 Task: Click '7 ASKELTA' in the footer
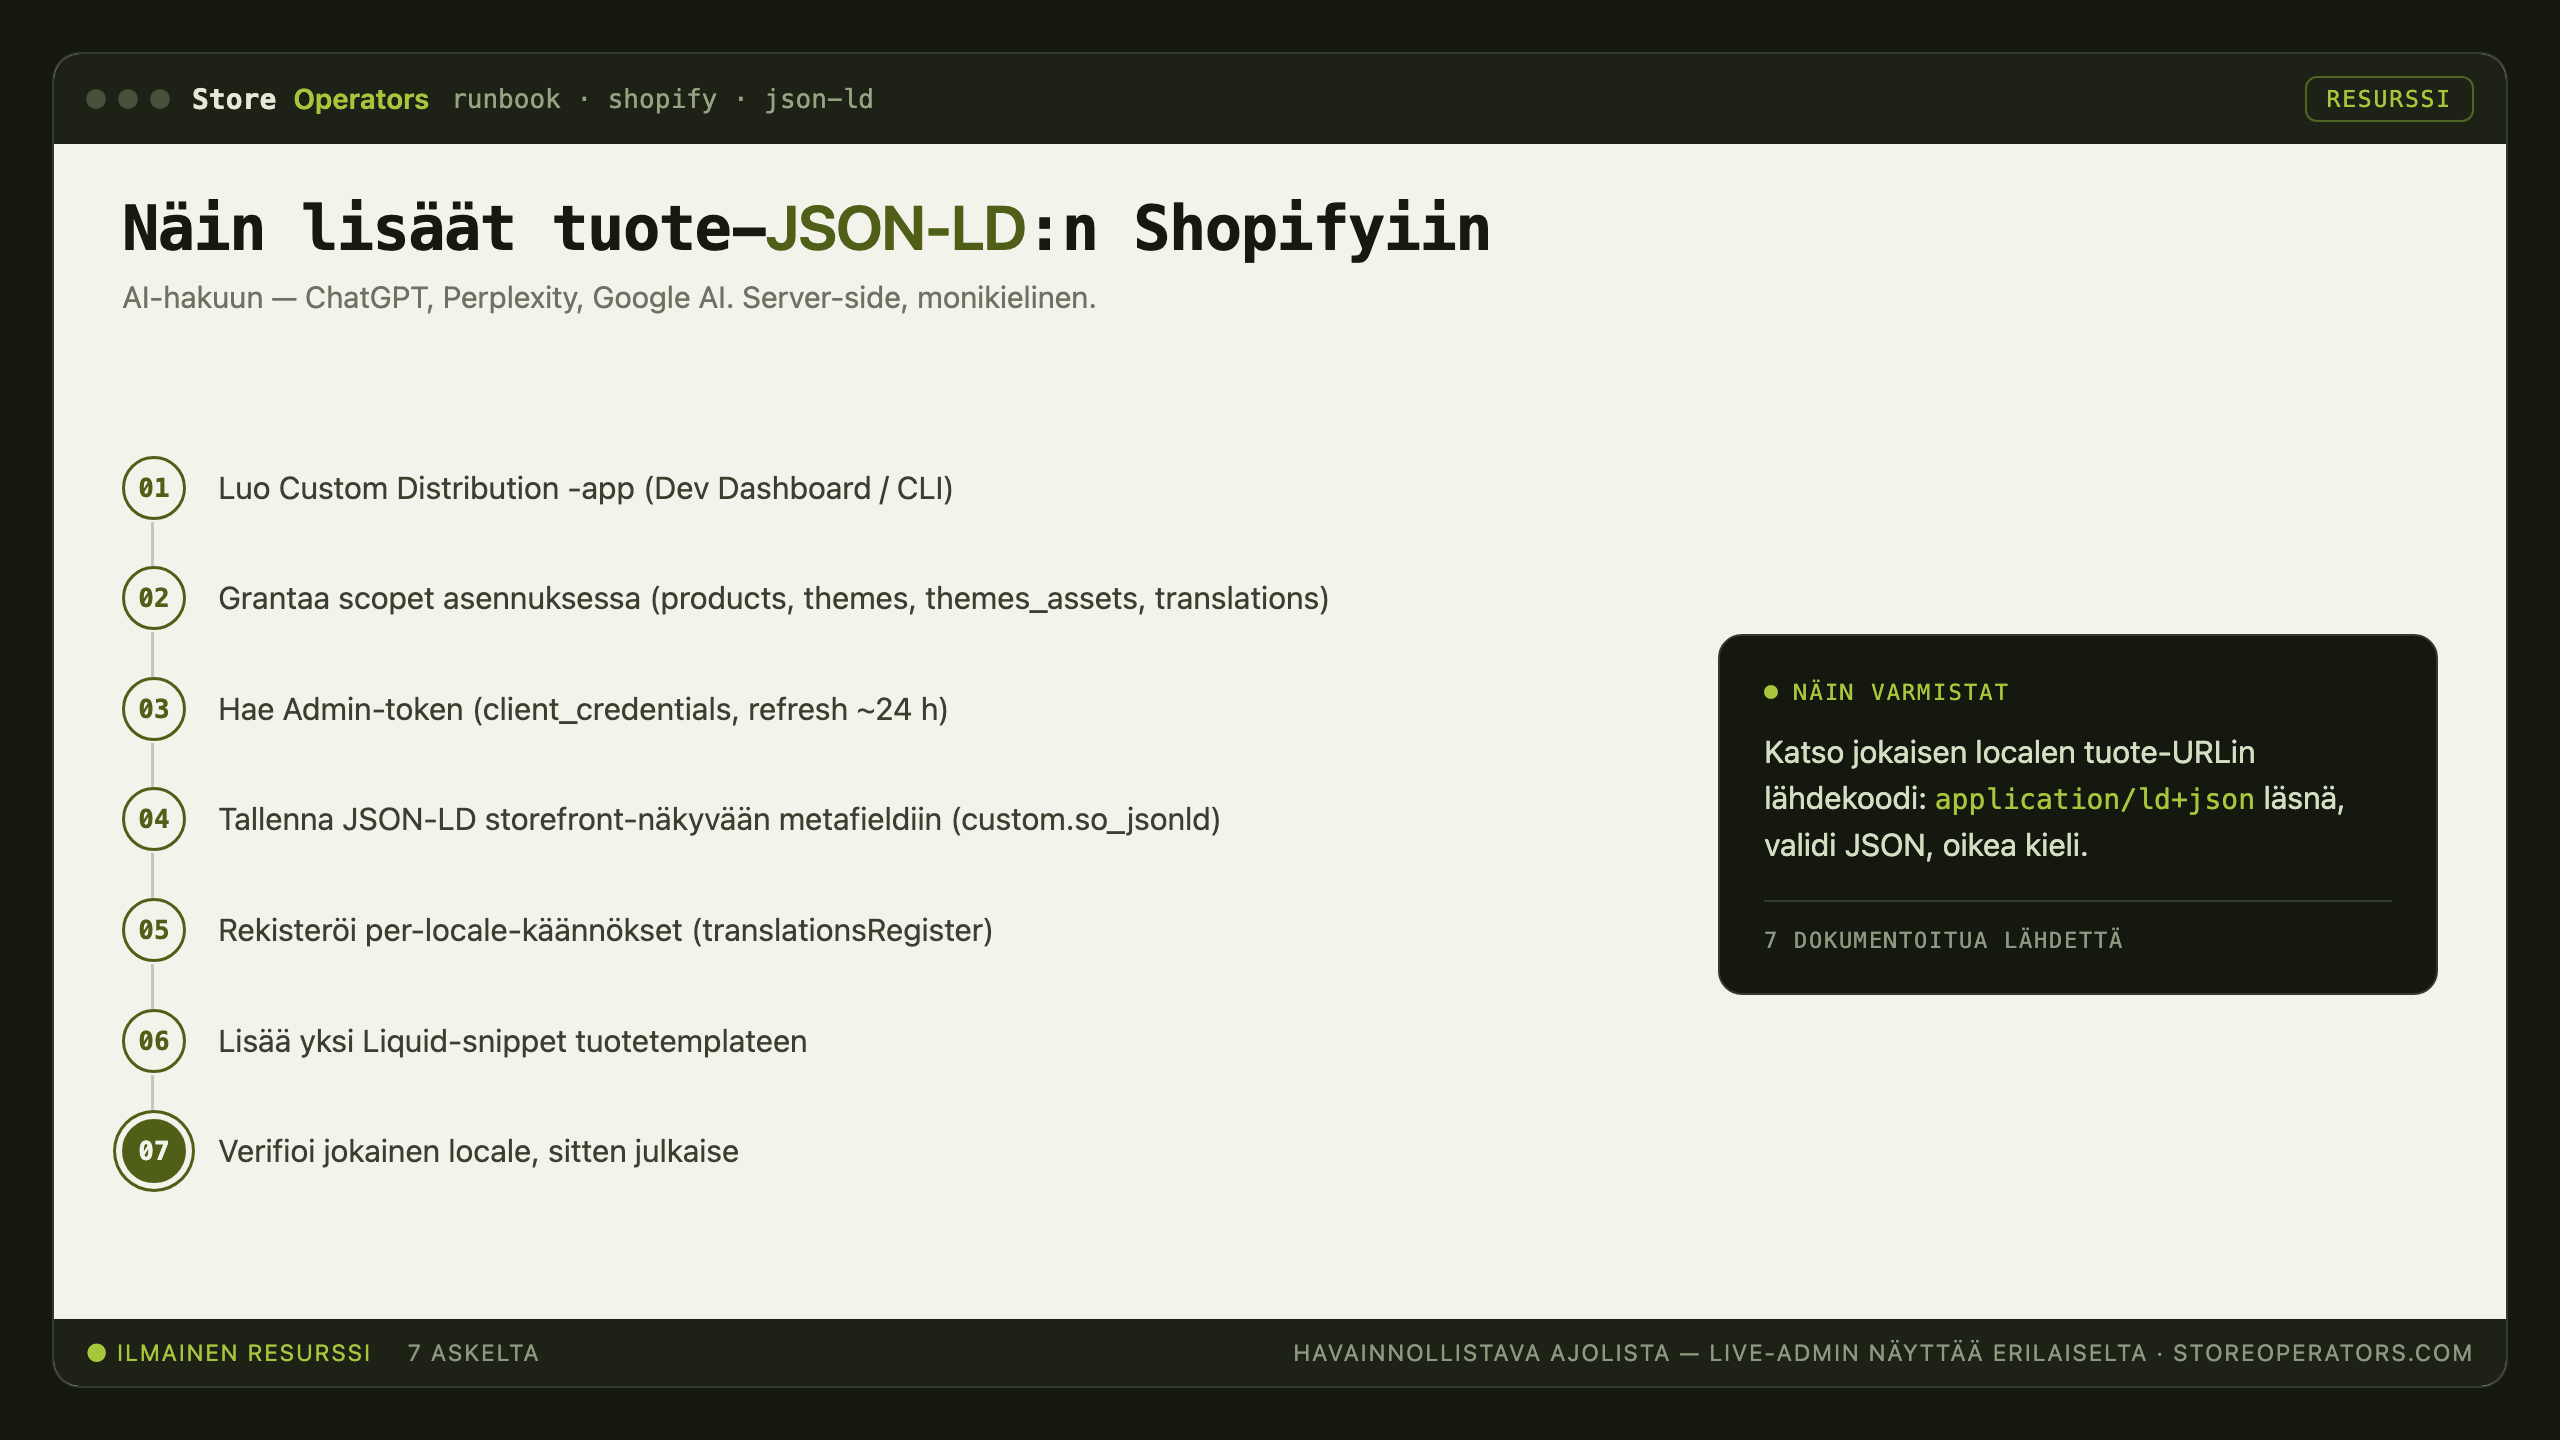(473, 1353)
